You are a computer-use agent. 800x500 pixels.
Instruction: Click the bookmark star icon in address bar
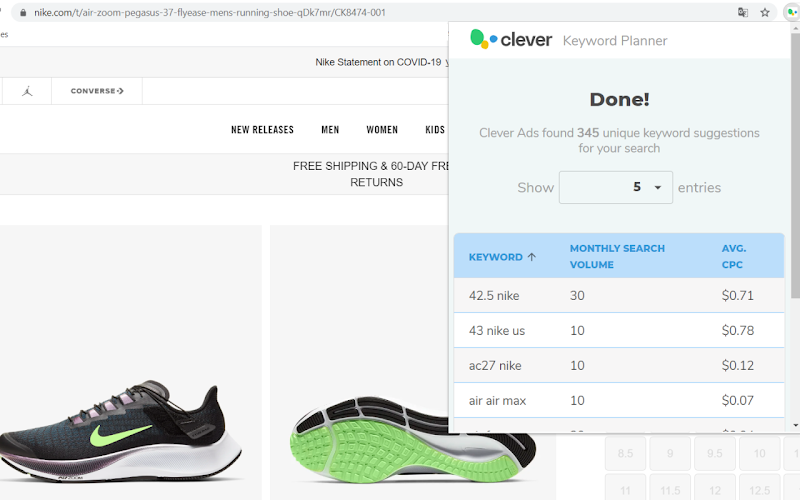click(765, 13)
